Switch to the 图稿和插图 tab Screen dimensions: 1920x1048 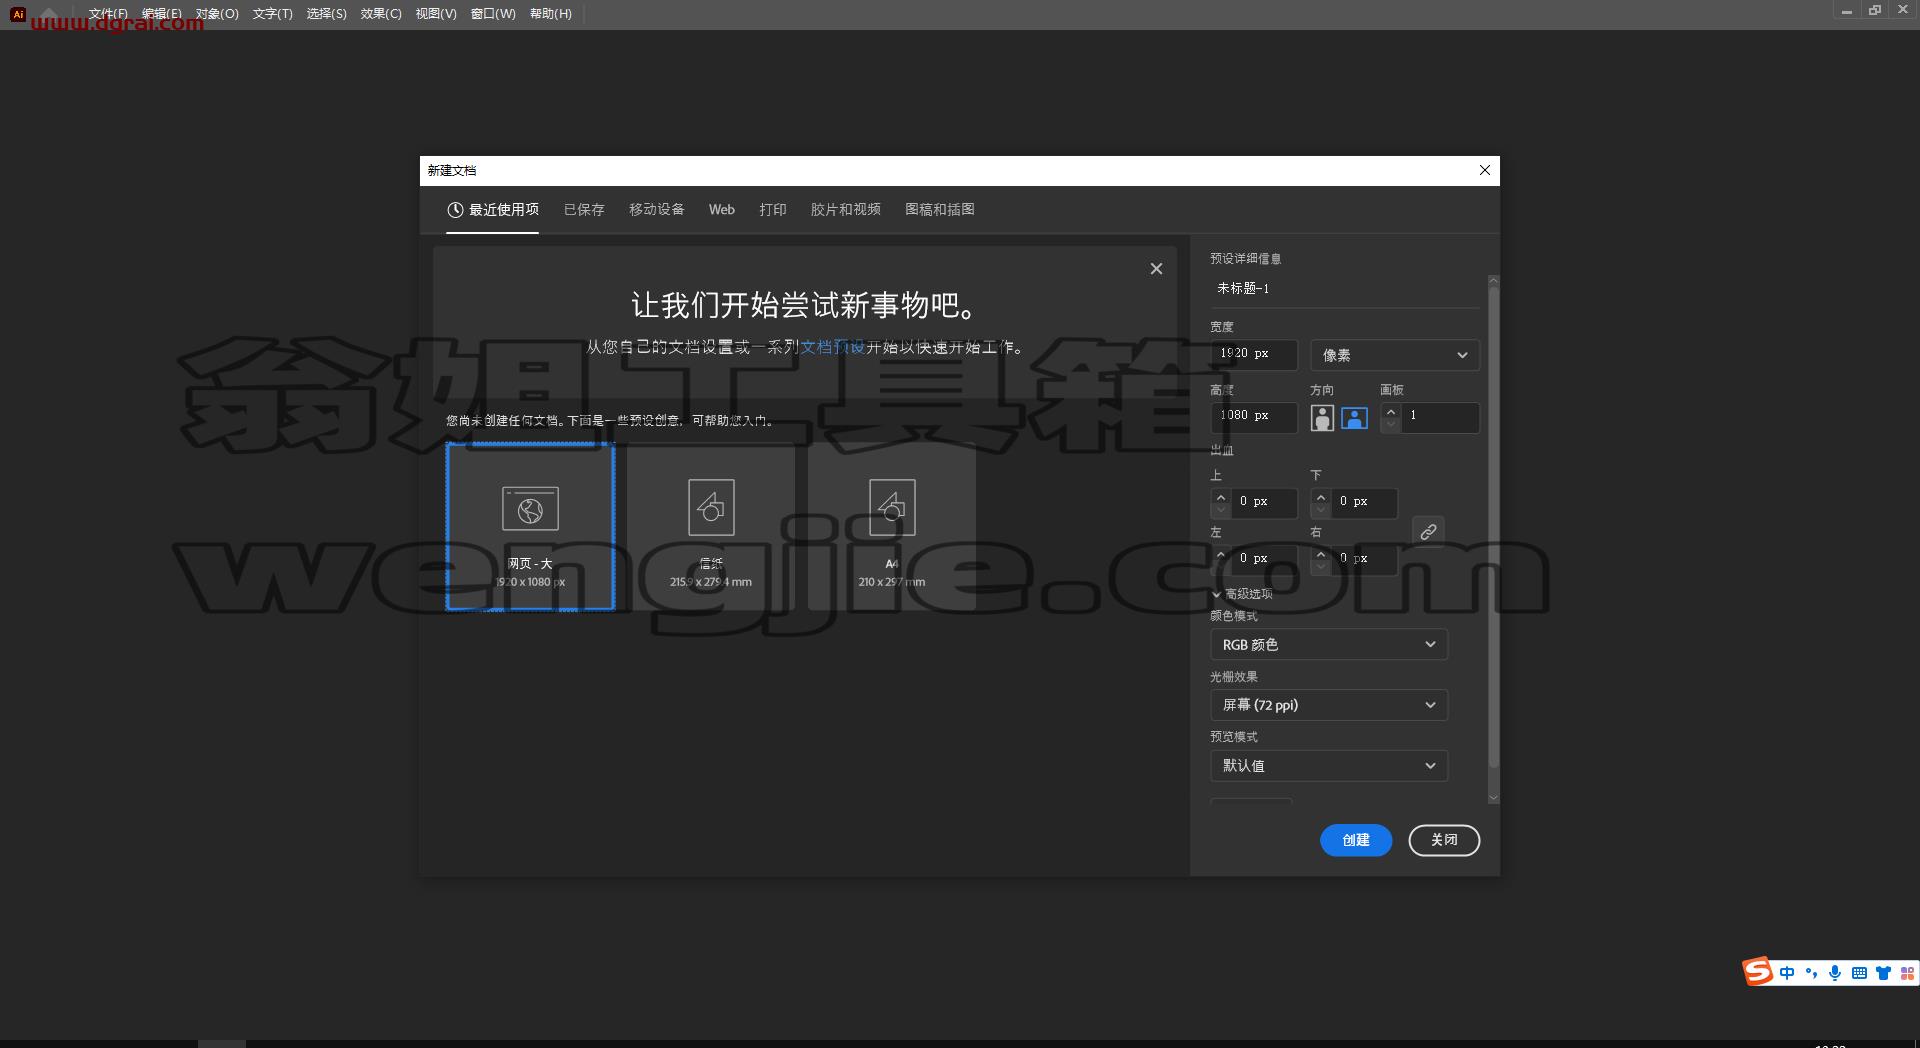click(940, 210)
